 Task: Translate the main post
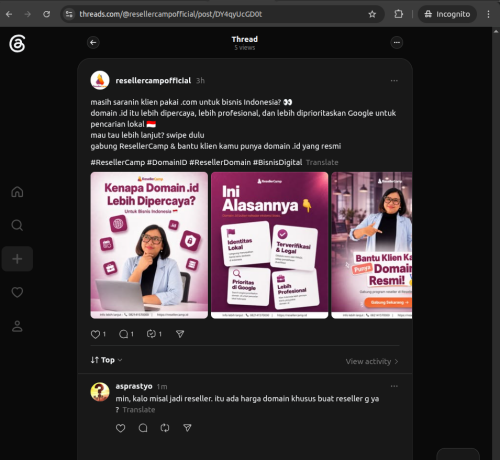[x=322, y=162]
